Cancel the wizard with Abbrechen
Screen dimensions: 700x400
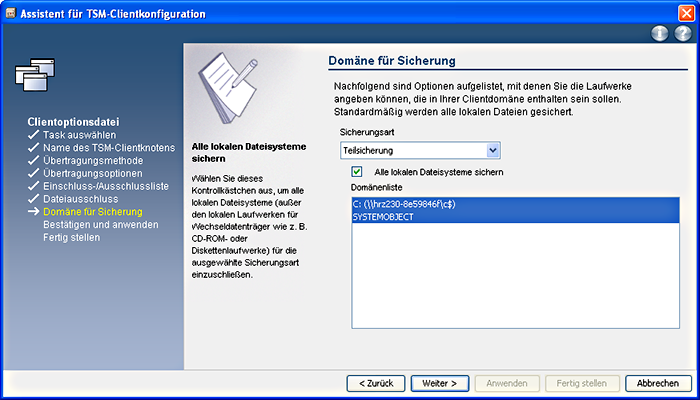[x=657, y=383]
